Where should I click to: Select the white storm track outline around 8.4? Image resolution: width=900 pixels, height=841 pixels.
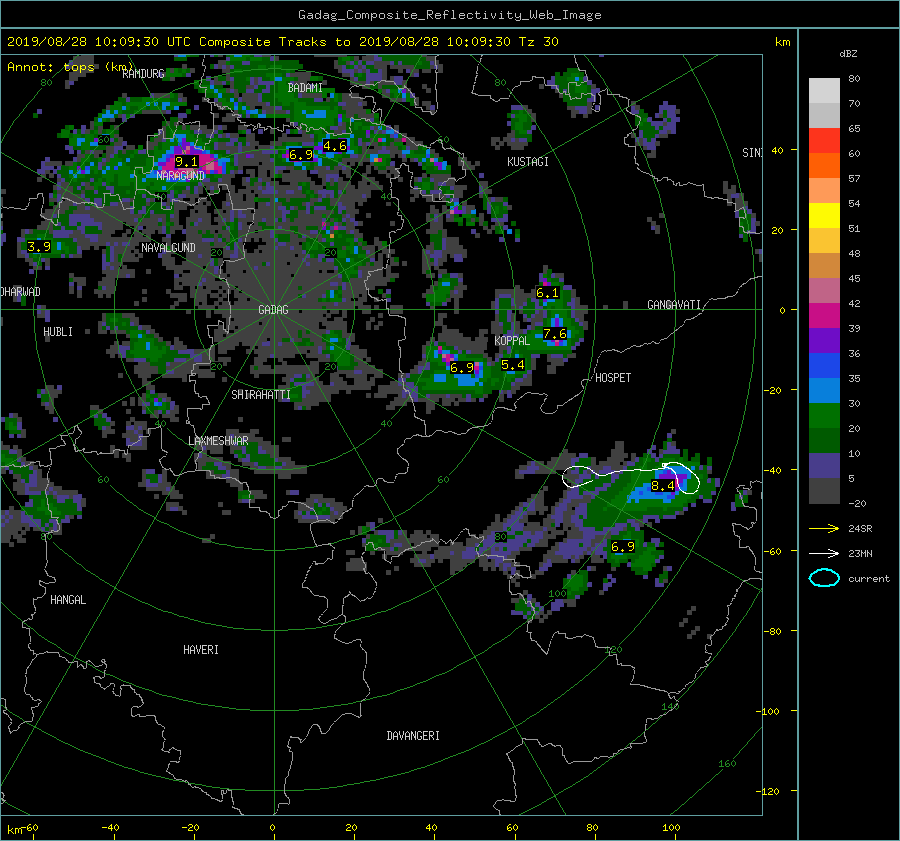coord(631,476)
